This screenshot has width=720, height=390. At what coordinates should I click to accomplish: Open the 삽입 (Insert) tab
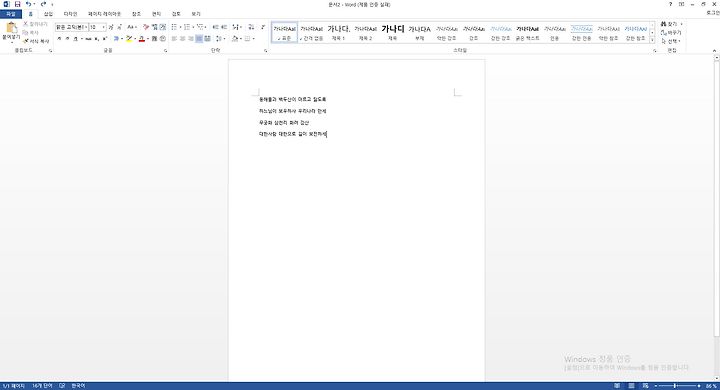click(48, 14)
